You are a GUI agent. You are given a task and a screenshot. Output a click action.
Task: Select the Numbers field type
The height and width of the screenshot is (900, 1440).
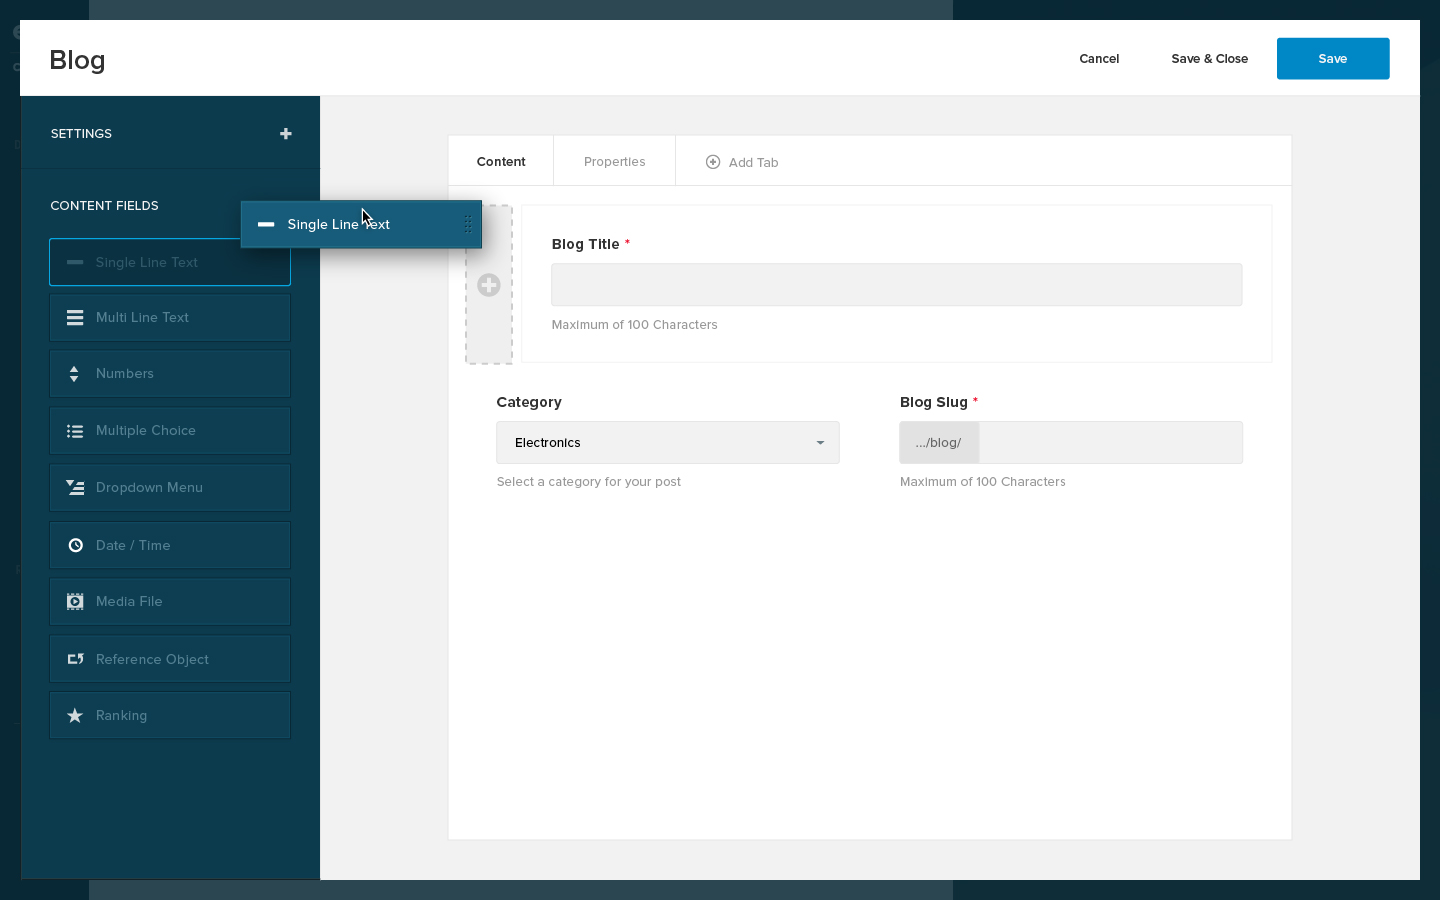click(170, 374)
